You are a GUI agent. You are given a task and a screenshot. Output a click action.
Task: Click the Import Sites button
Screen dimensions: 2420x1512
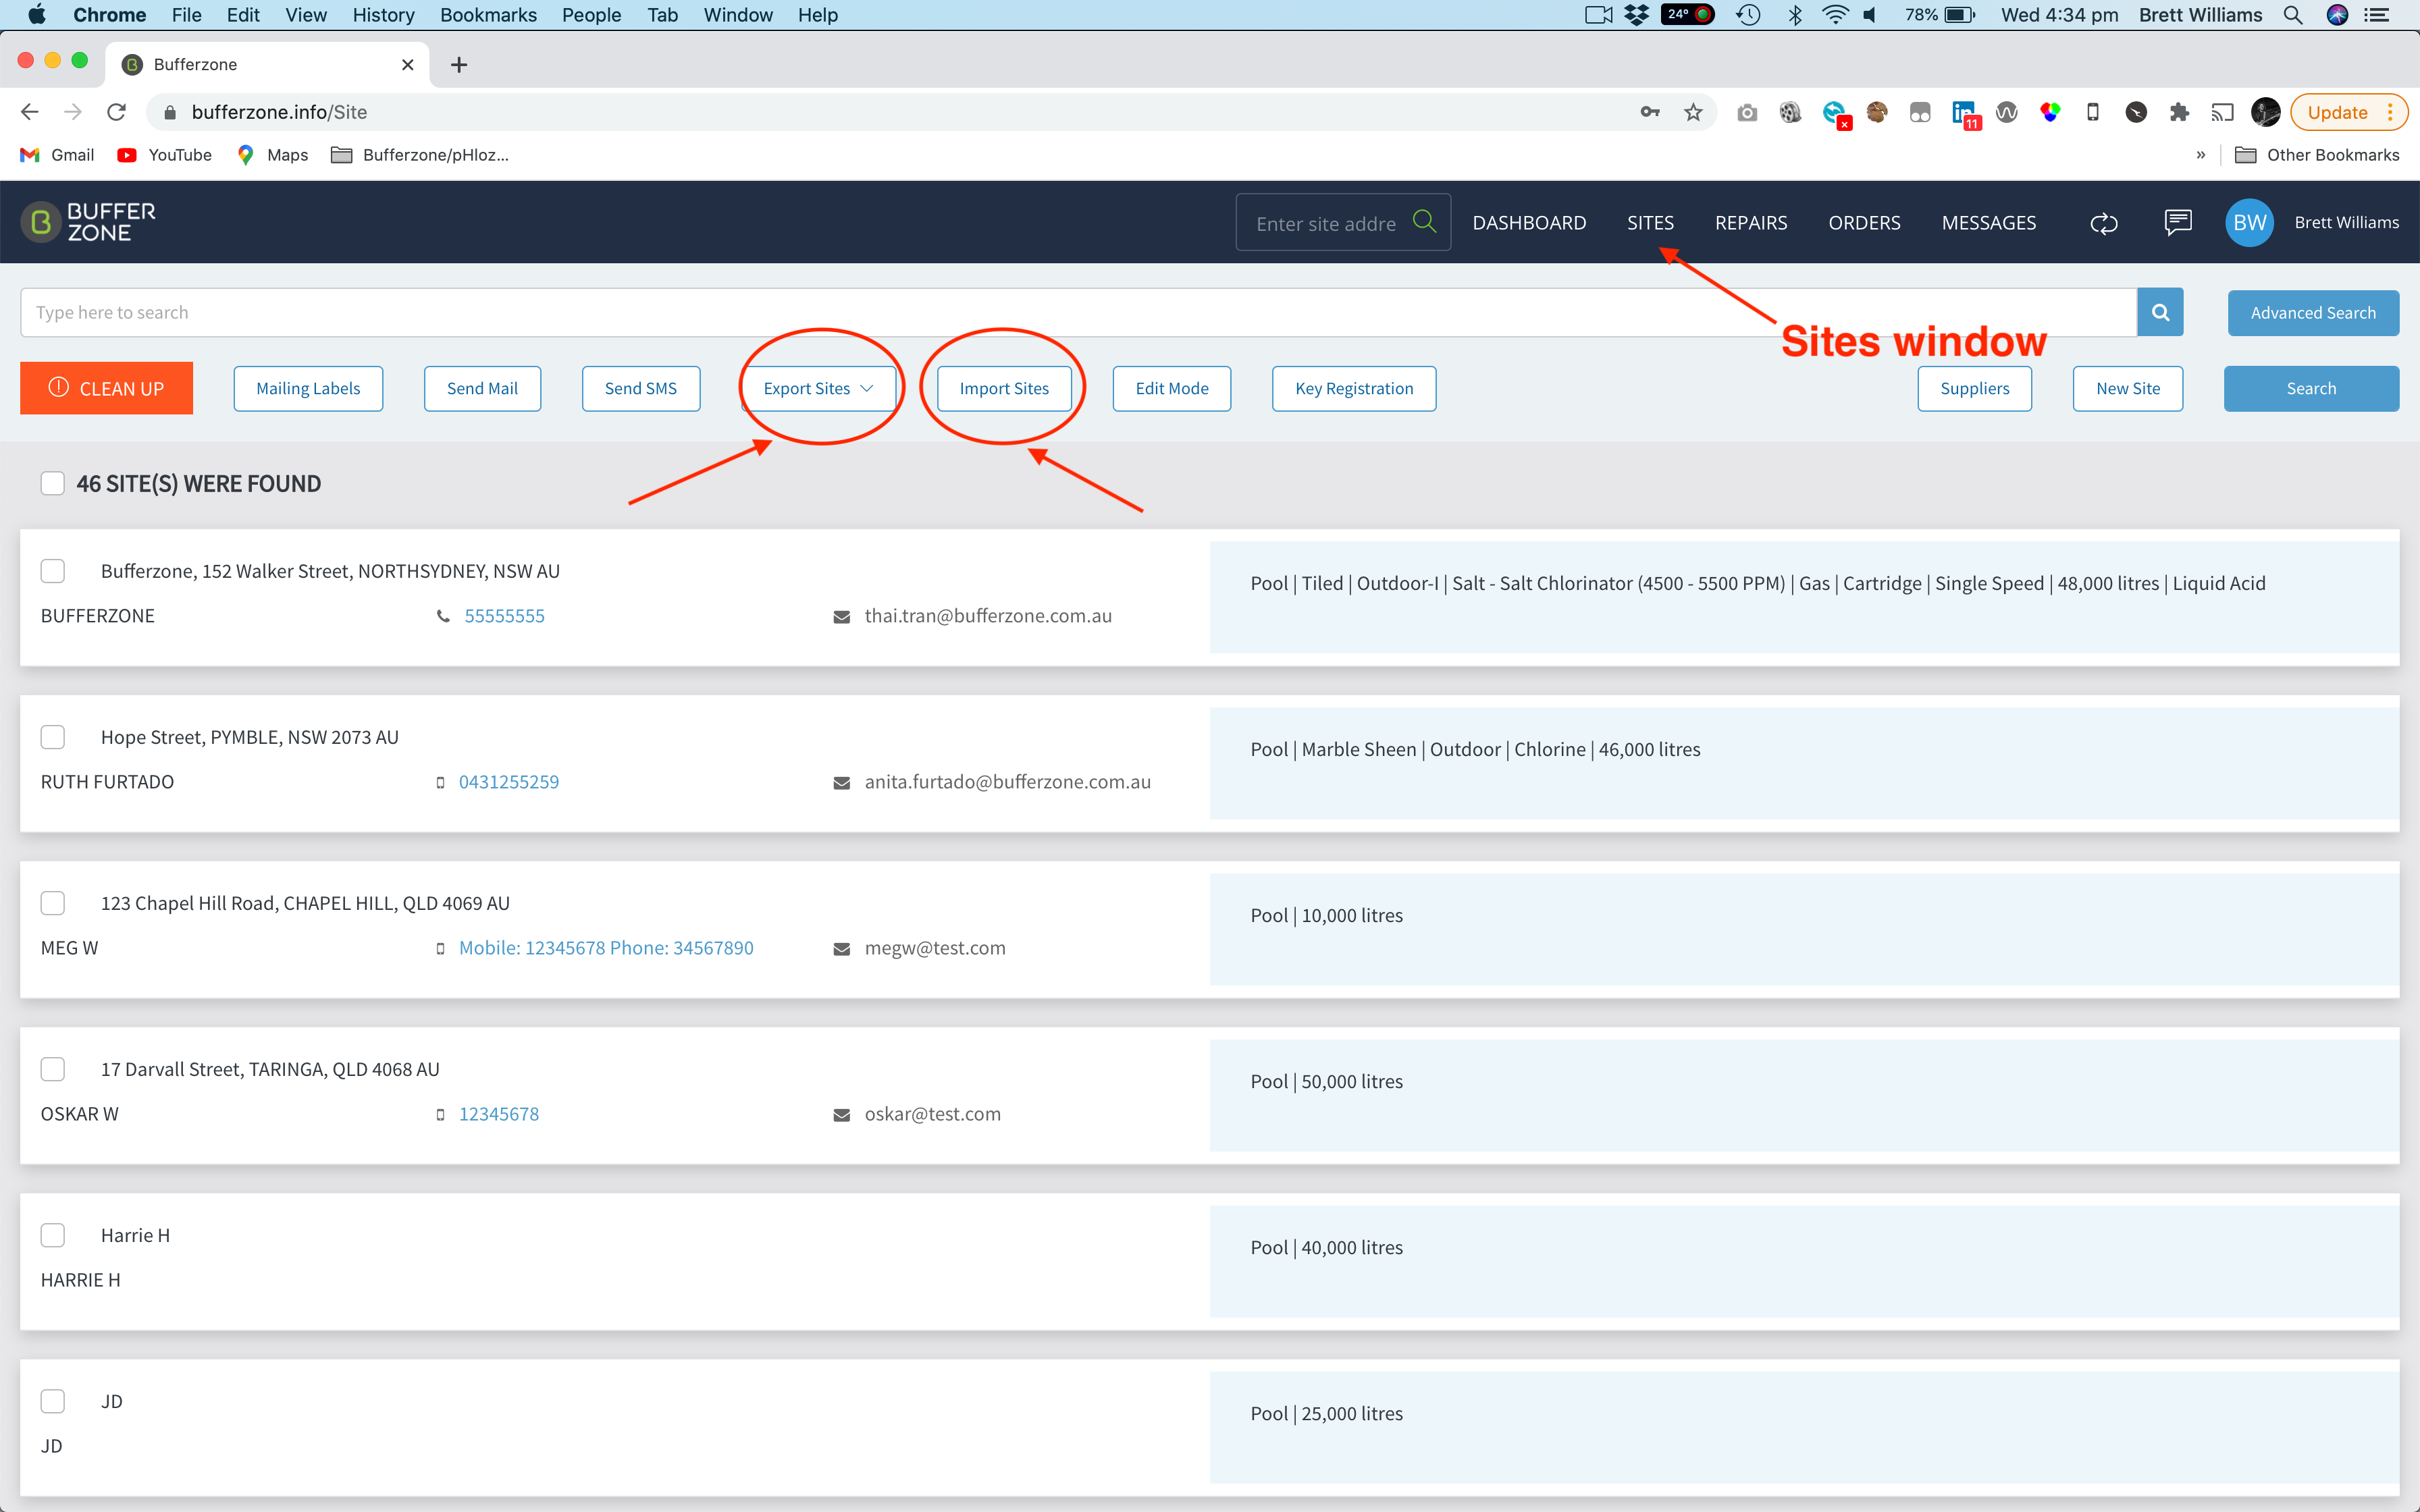tap(1004, 388)
